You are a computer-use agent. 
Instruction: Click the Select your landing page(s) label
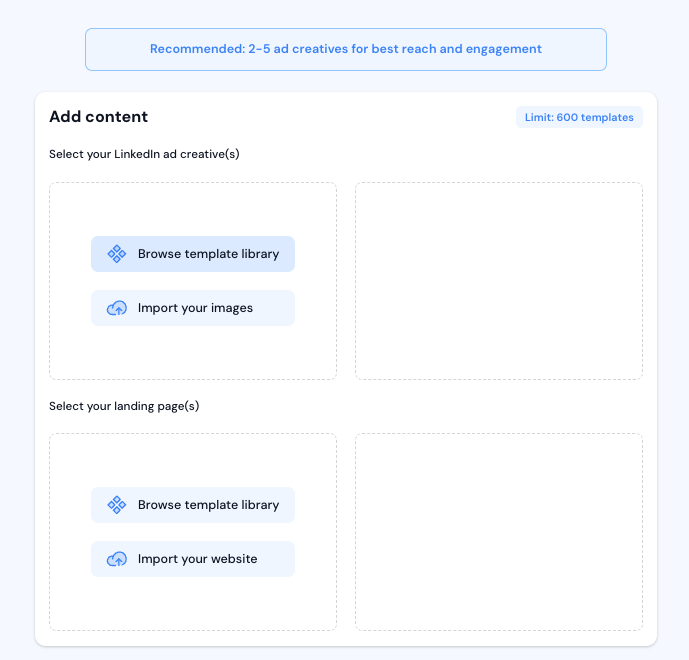tap(124, 406)
